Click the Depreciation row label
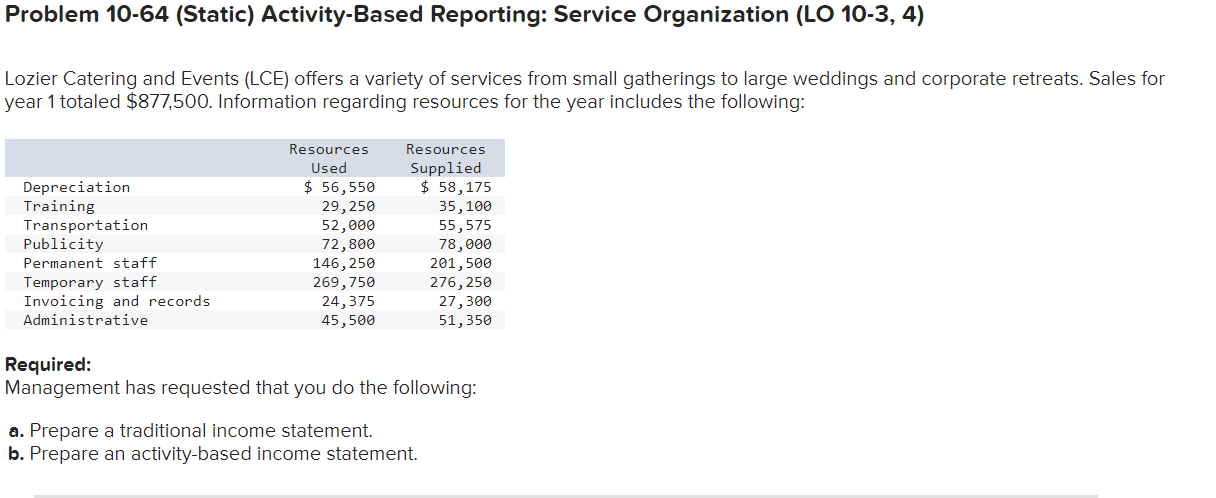Screen dimensions: 1216x498 click(77, 187)
